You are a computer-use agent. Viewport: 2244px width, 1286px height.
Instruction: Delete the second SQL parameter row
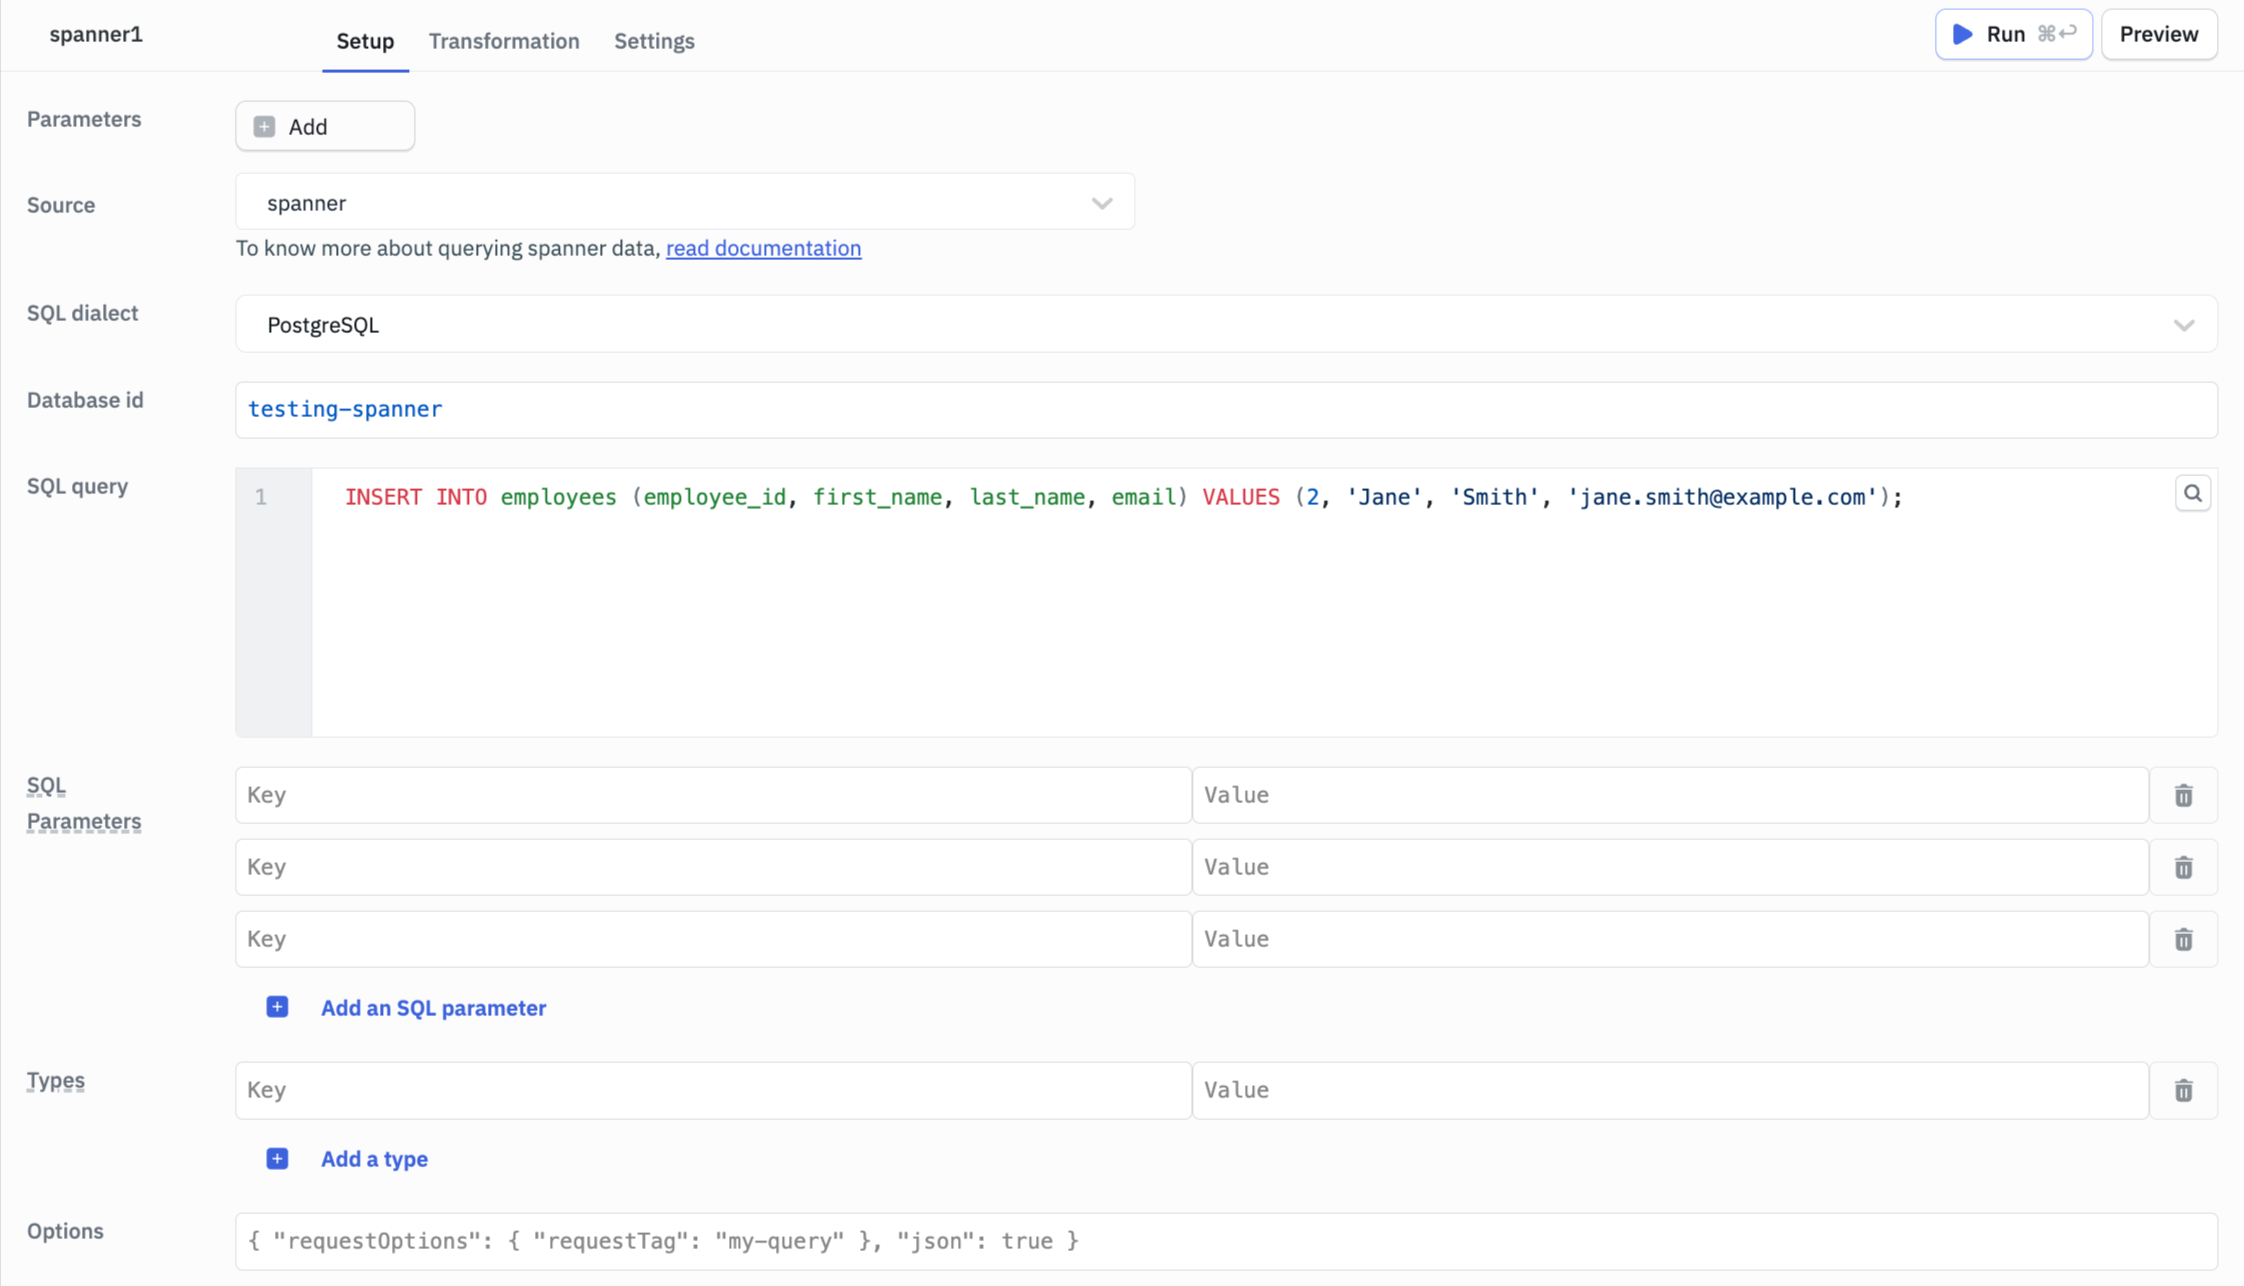click(2183, 867)
